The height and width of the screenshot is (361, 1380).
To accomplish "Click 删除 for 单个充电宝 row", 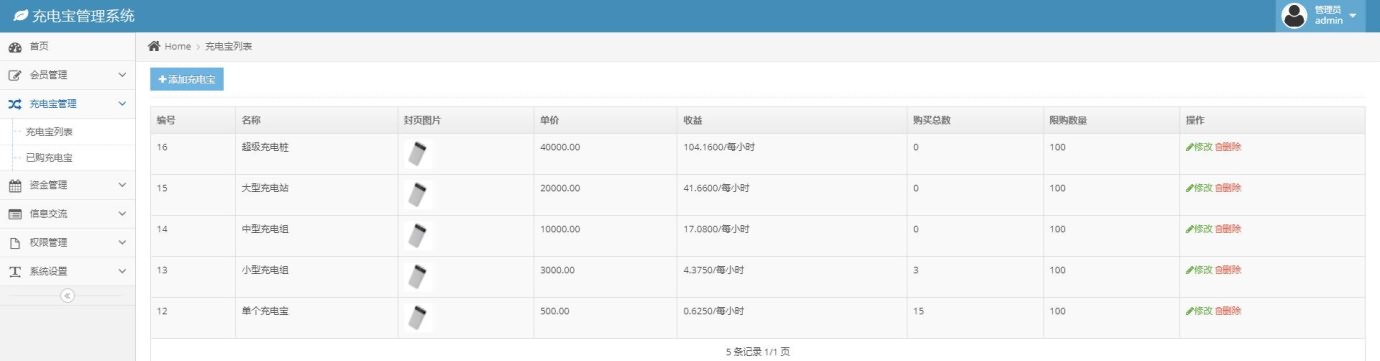I will [x=1228, y=311].
